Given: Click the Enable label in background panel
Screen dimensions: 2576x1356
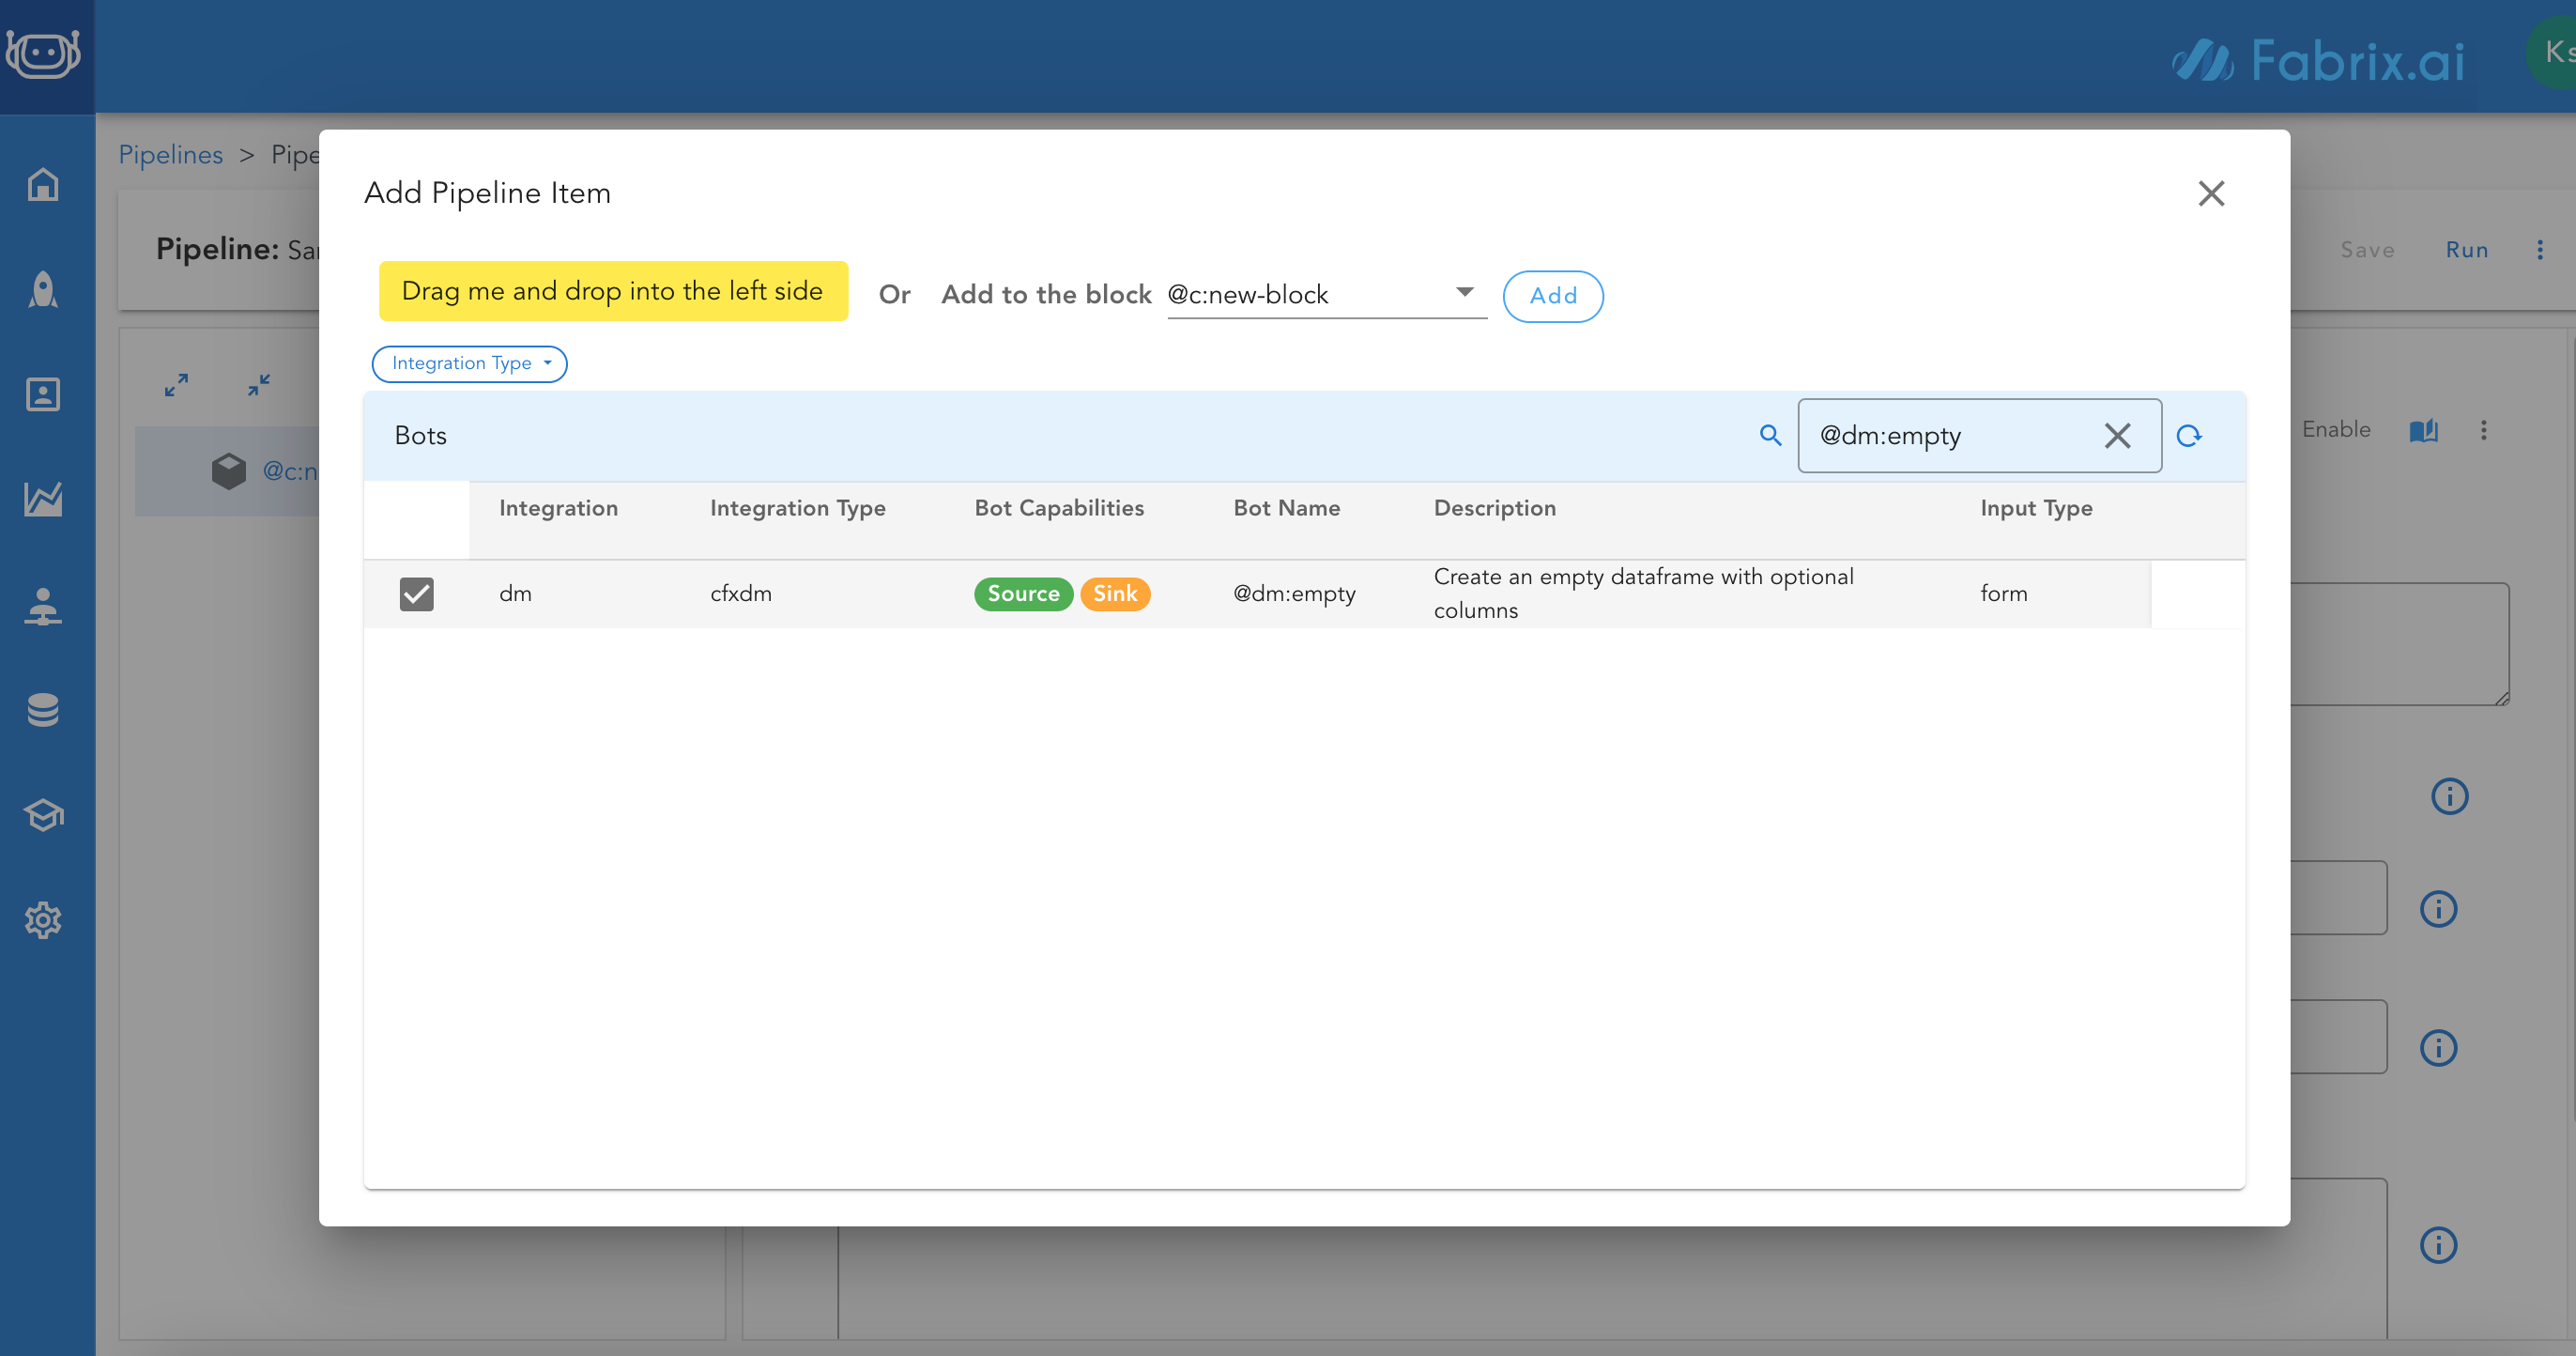Looking at the screenshot, I should pyautogui.click(x=2336, y=430).
